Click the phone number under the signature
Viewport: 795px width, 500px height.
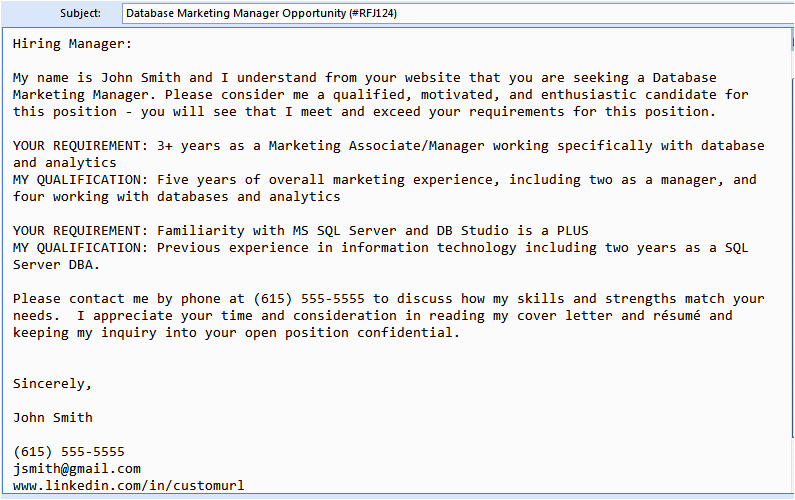(x=69, y=451)
